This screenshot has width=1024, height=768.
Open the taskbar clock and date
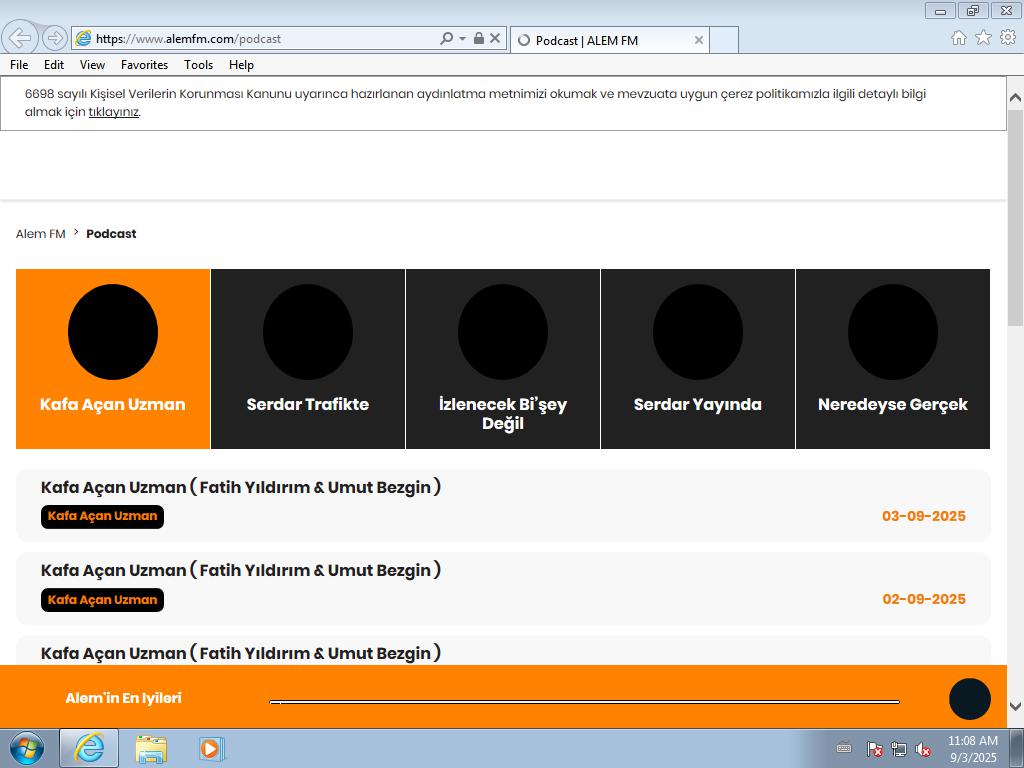[x=973, y=749]
